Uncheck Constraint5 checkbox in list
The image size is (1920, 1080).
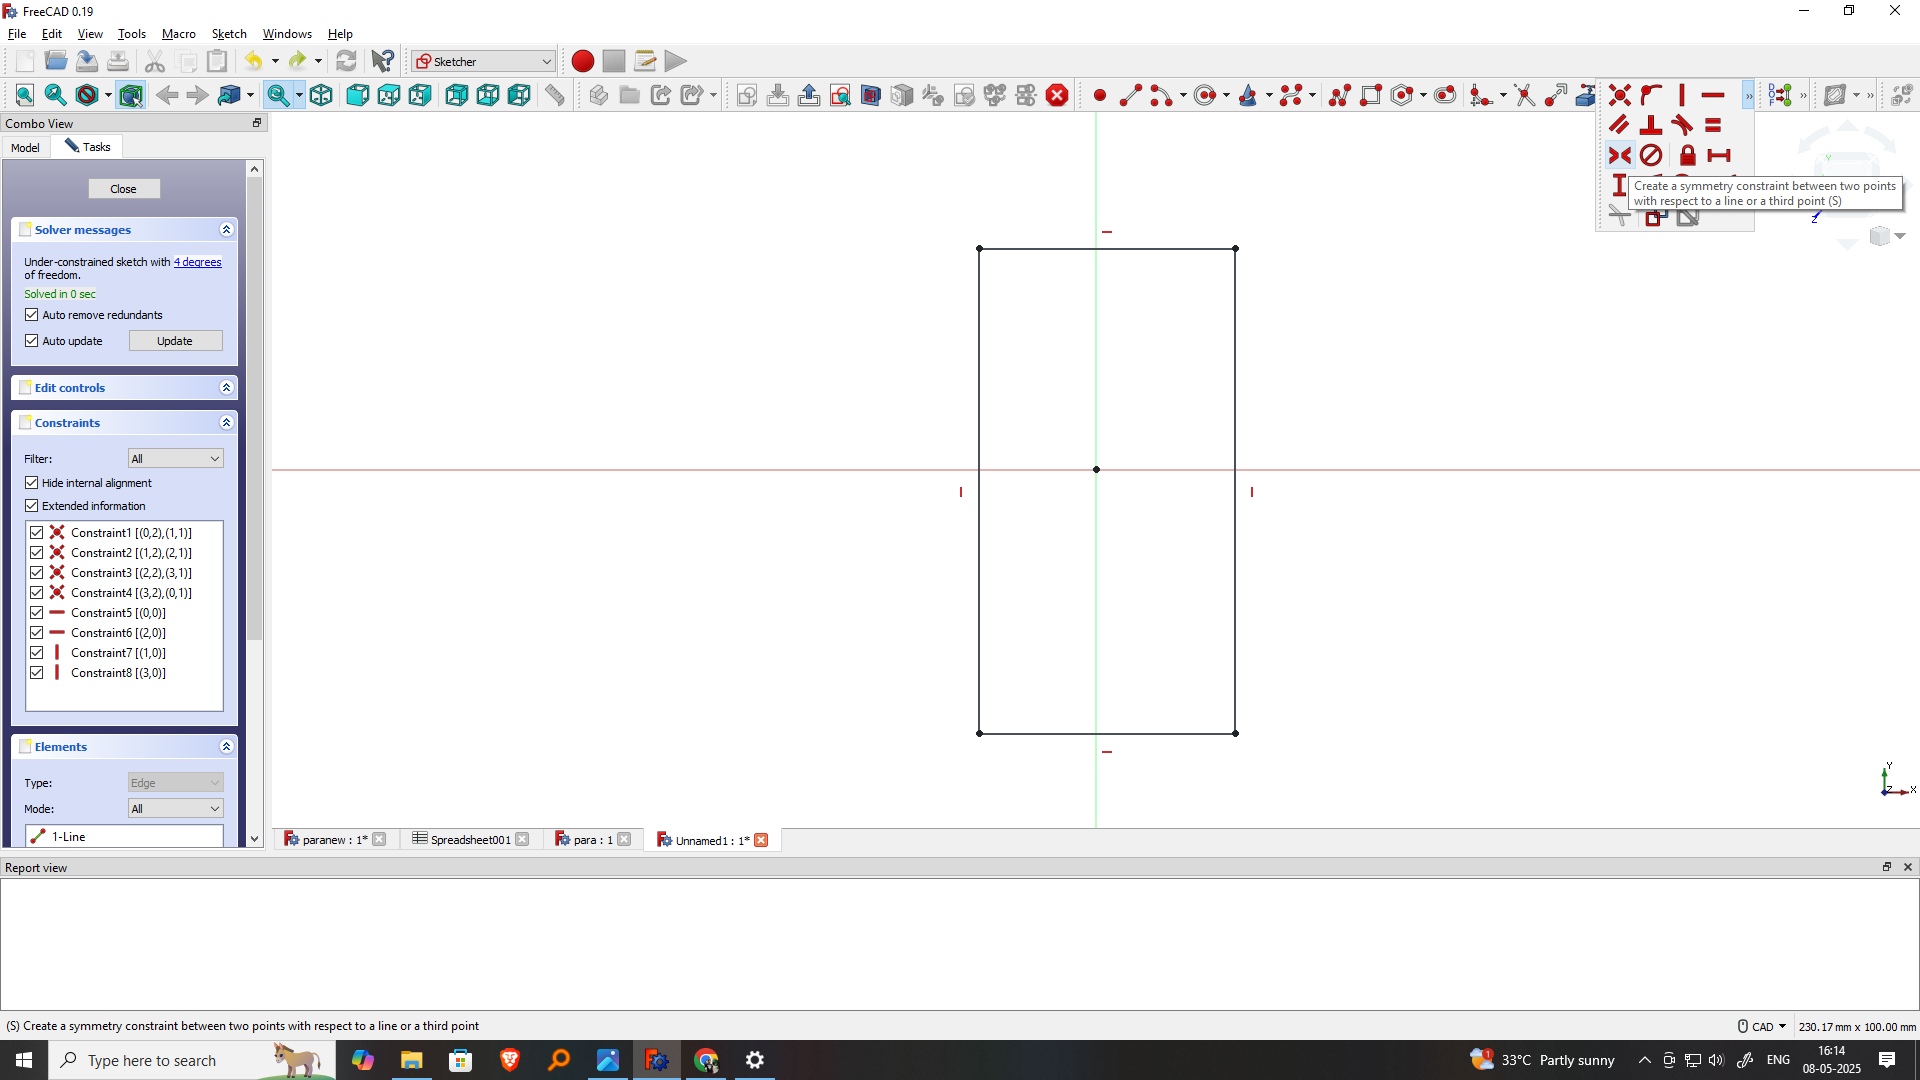37,613
